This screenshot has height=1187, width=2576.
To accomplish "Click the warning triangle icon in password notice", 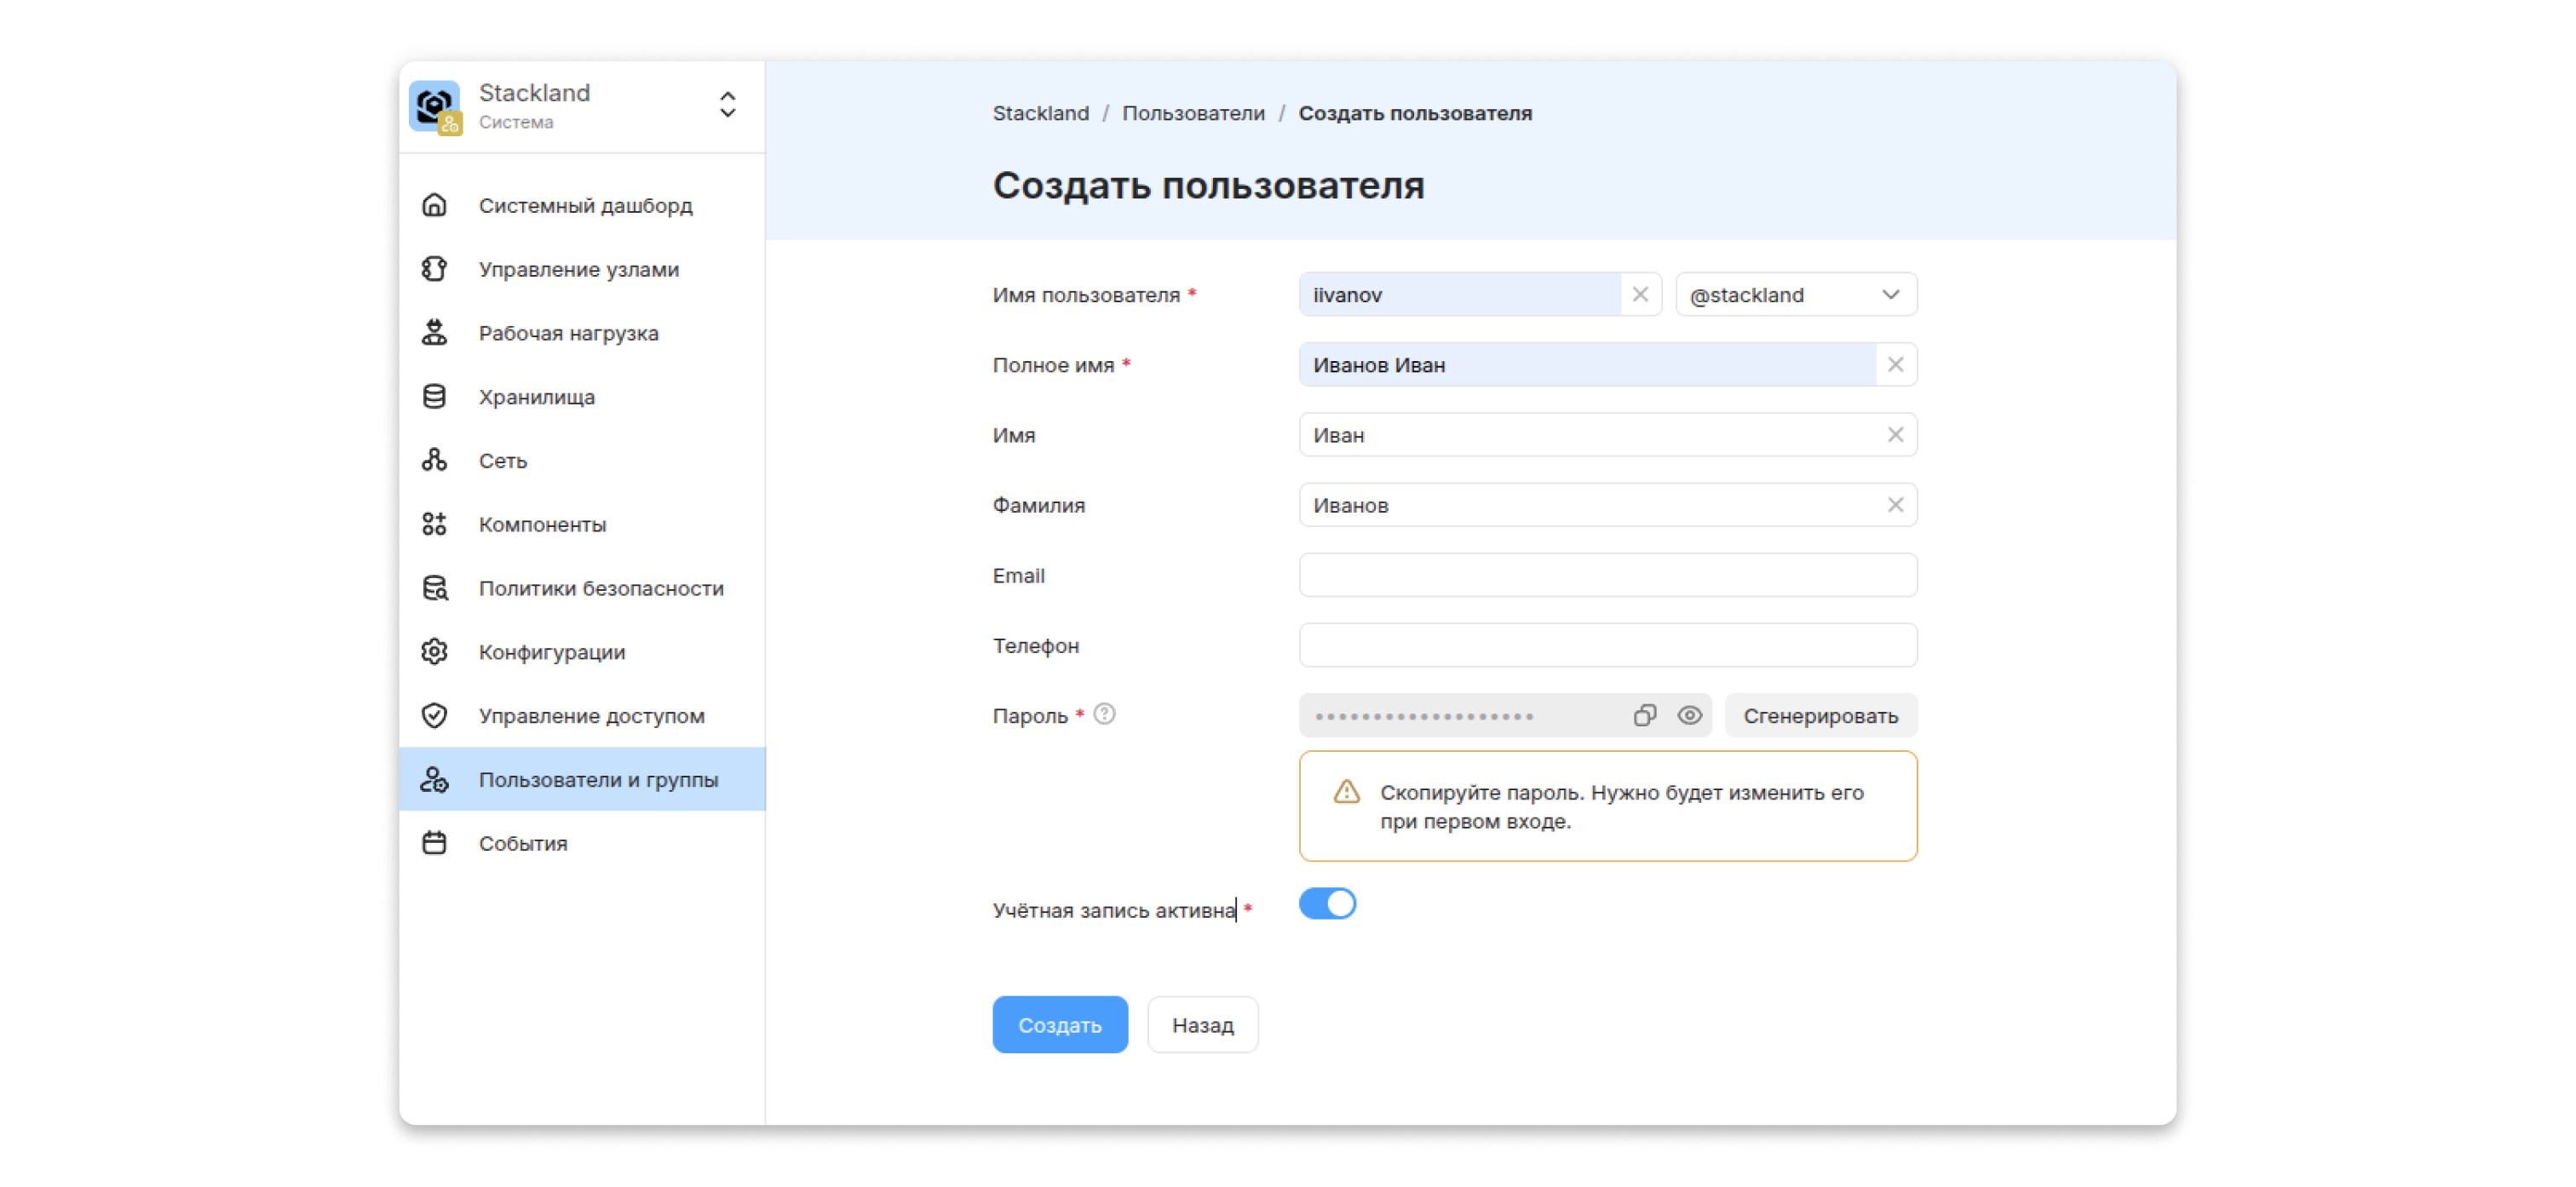I will pos(1347,792).
